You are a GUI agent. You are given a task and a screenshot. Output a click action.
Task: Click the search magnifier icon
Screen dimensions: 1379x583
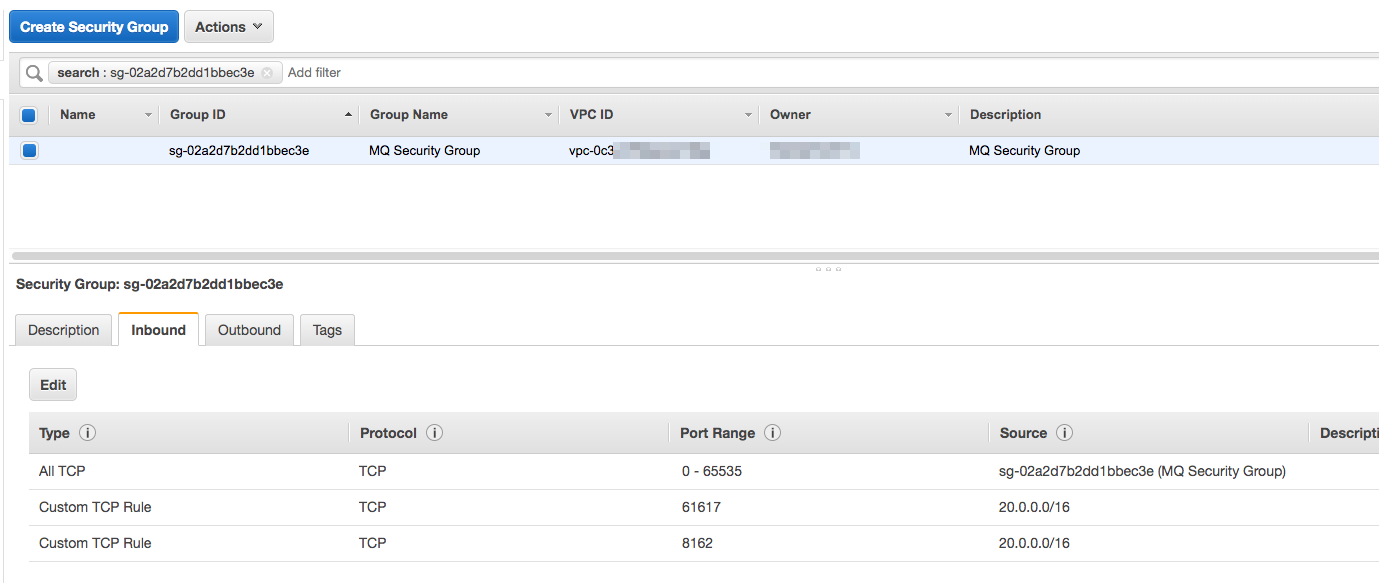click(34, 73)
